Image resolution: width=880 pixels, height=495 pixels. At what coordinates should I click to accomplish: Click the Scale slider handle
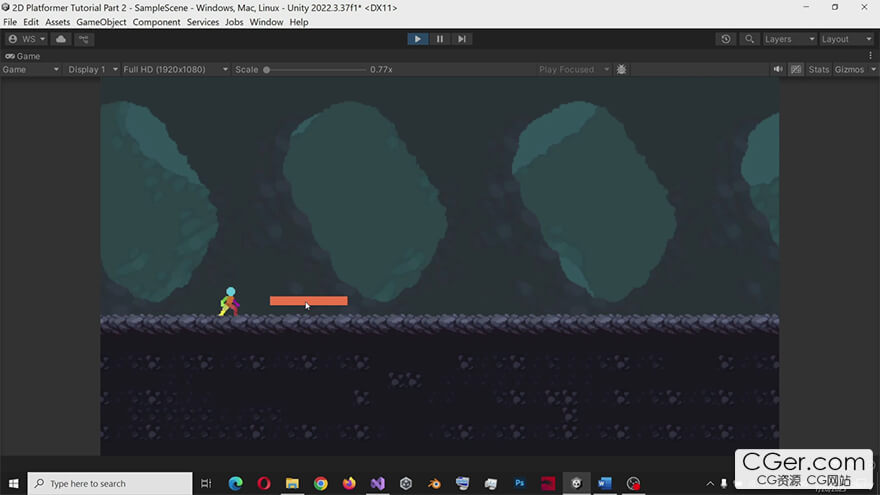267,70
